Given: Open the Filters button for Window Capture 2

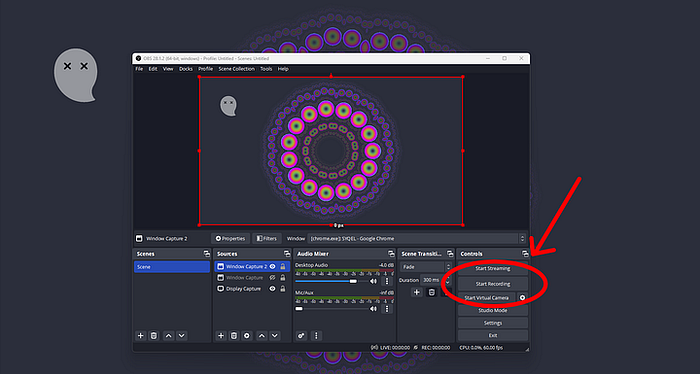Looking at the screenshot, I should [x=267, y=238].
